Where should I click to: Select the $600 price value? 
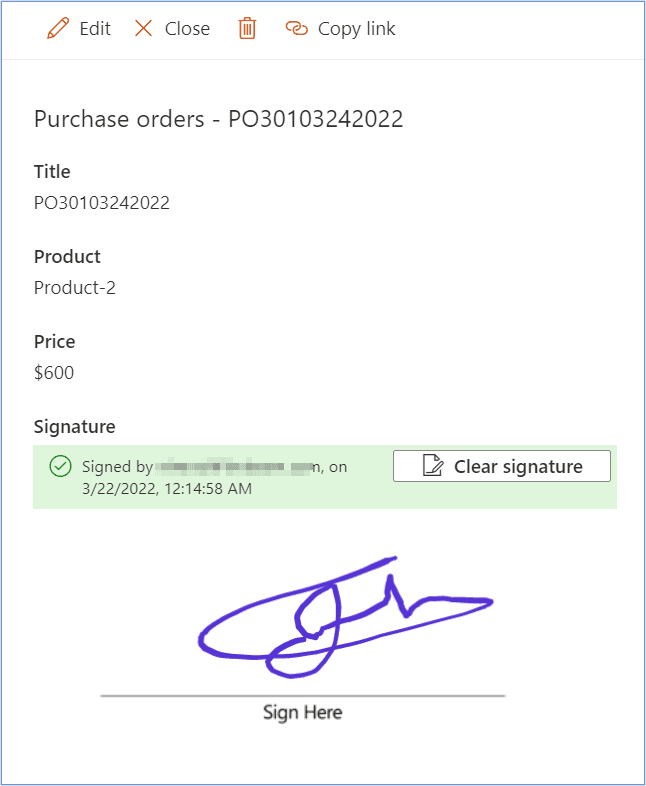pos(54,373)
